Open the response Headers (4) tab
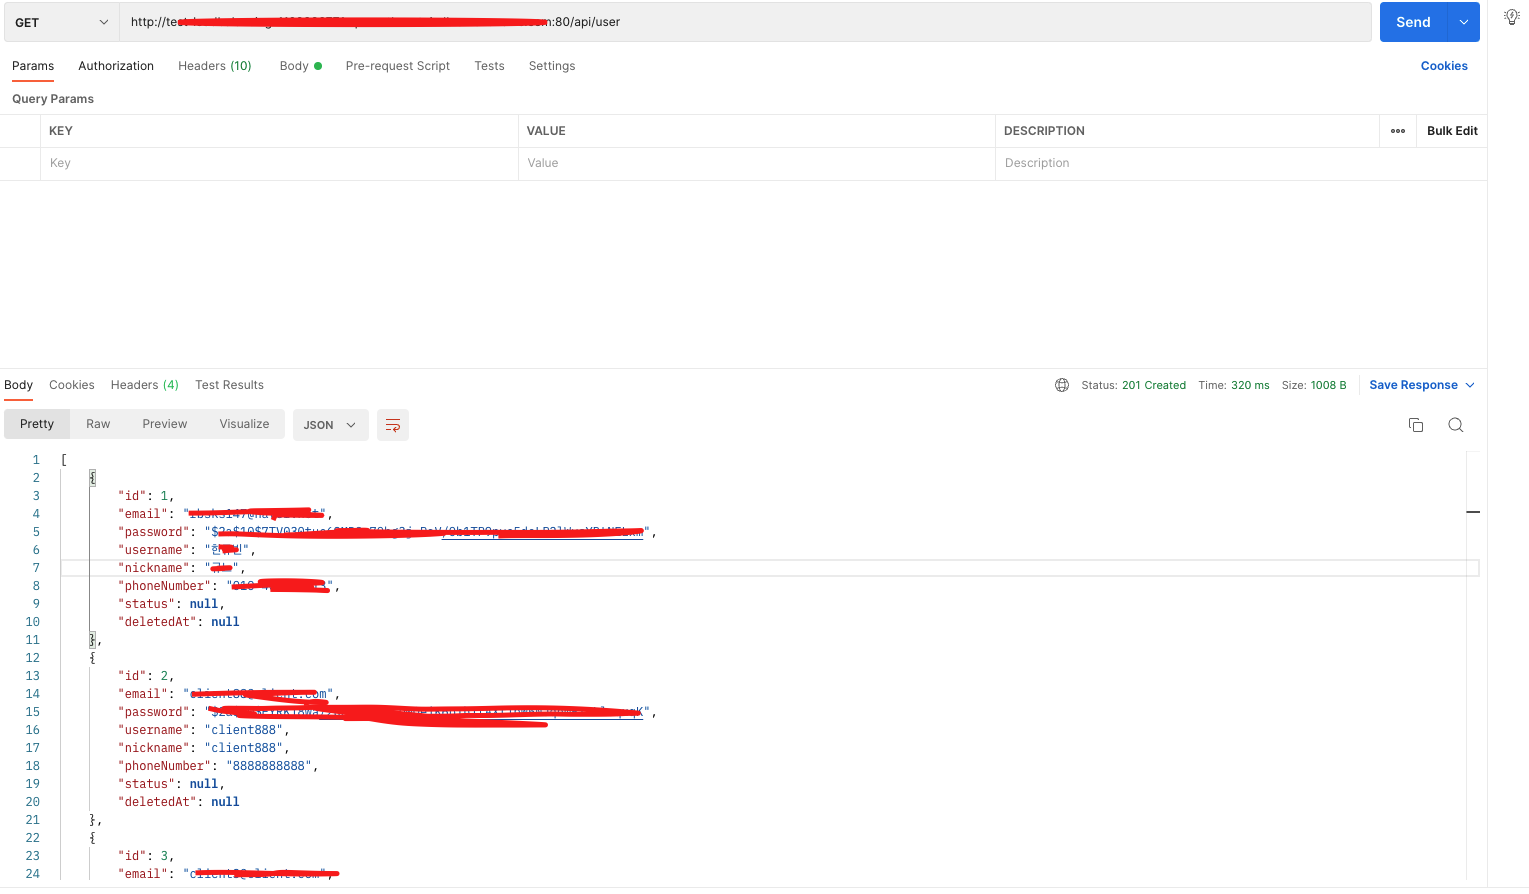 (x=145, y=385)
